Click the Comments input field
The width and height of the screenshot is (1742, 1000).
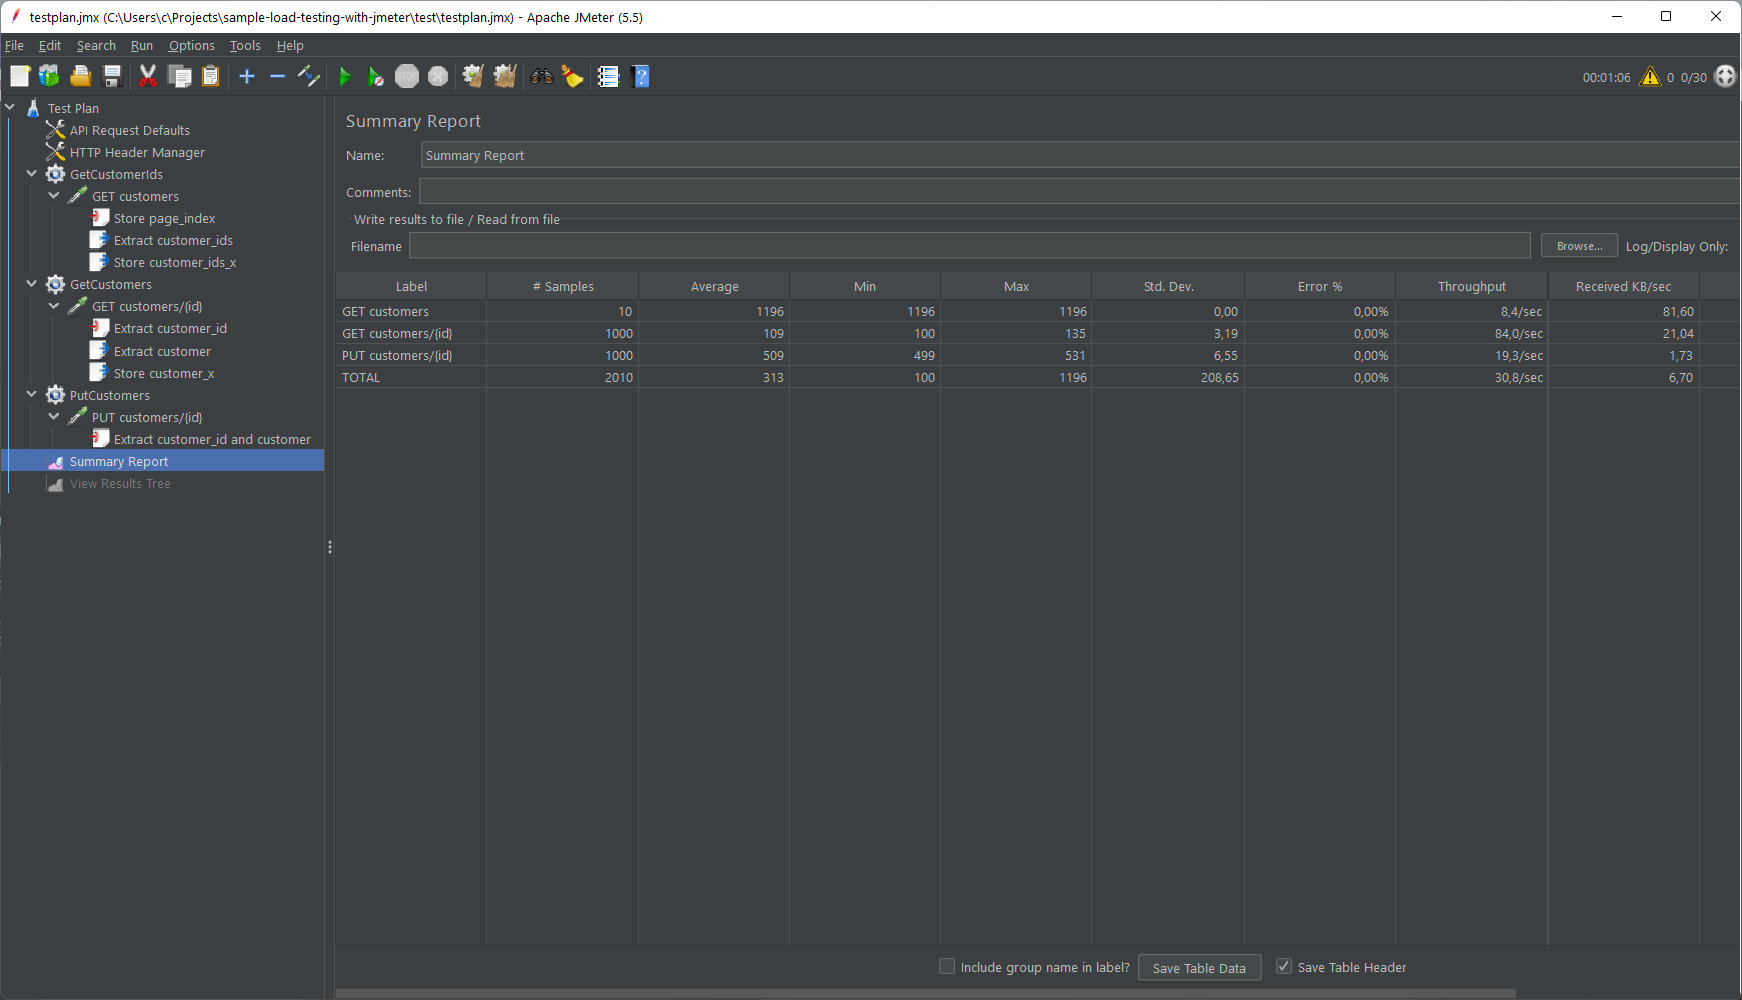click(1079, 191)
